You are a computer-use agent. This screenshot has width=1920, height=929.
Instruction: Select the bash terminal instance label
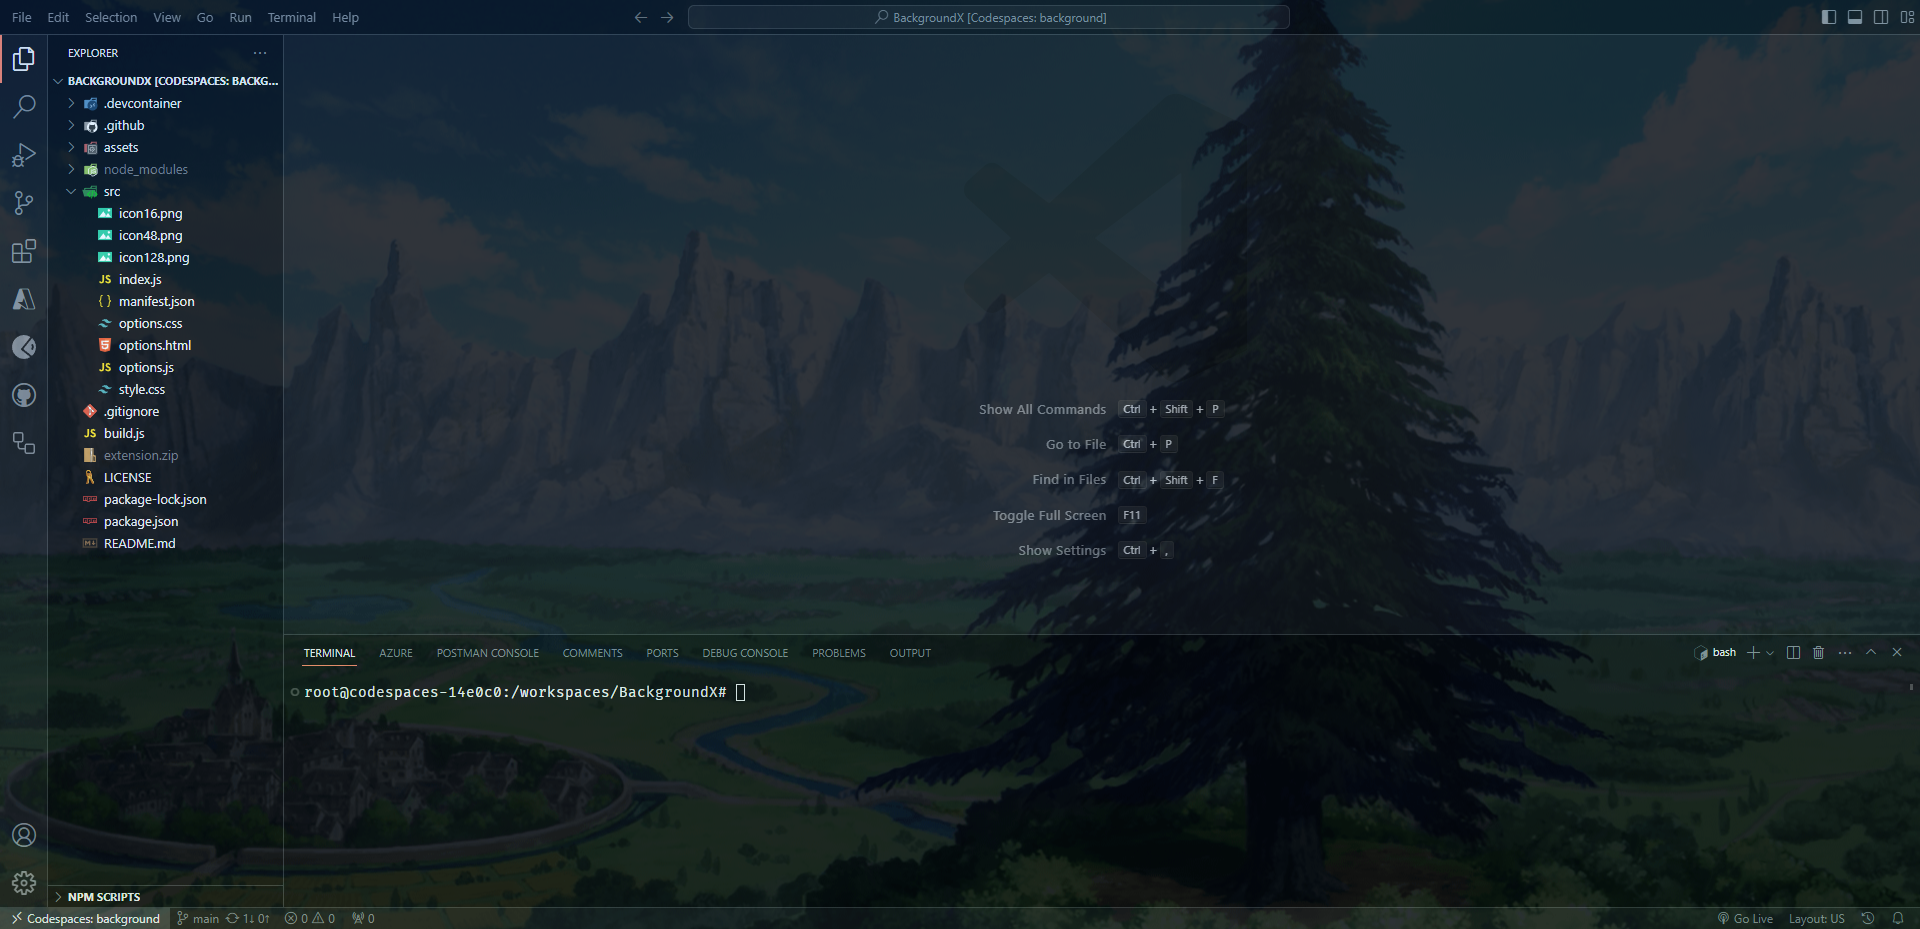[x=1715, y=653]
